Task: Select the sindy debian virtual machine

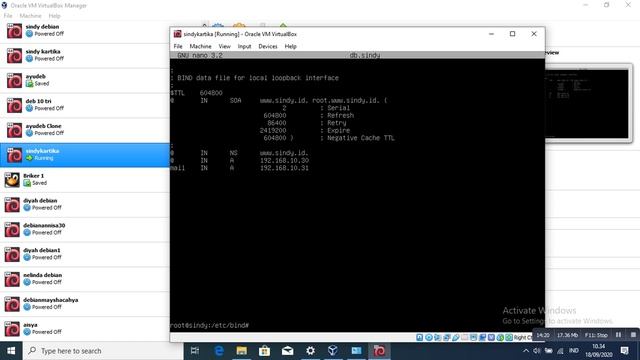Action: 85,31
